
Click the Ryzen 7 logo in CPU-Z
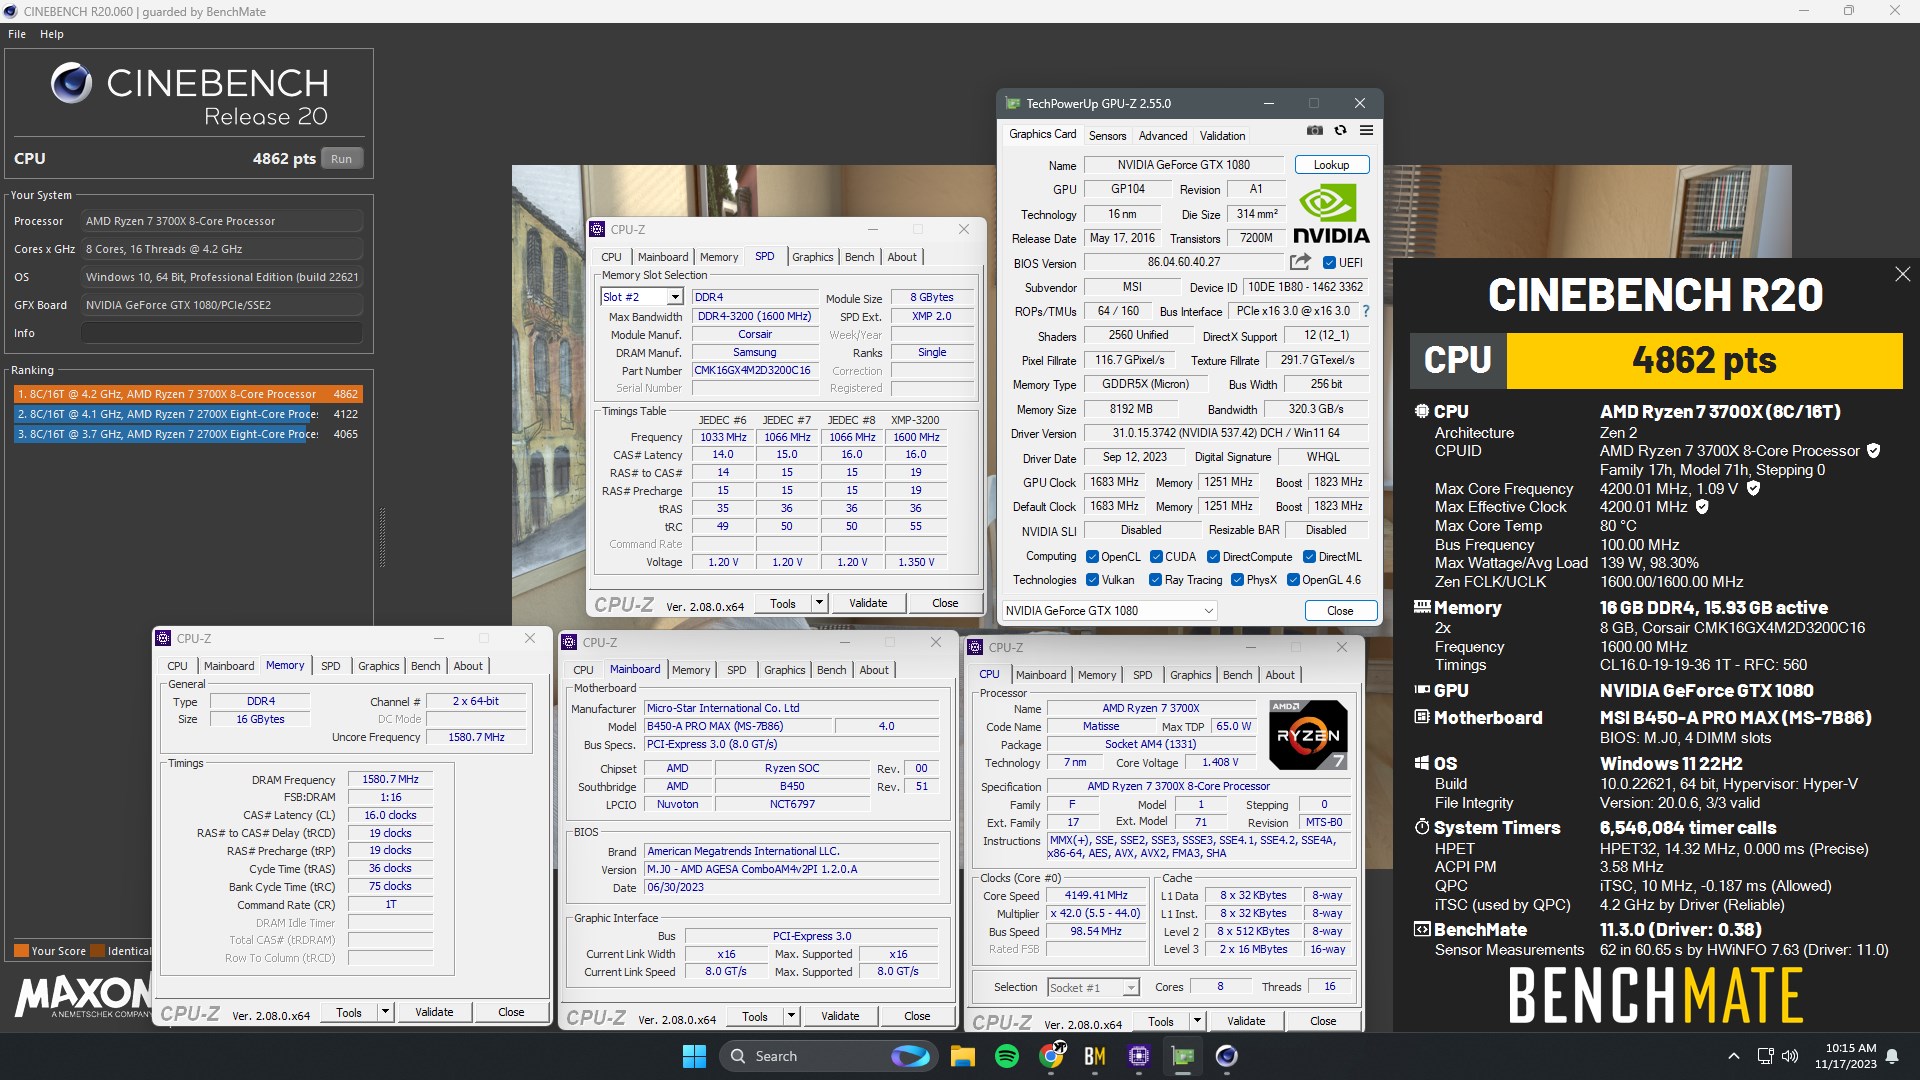click(1308, 735)
